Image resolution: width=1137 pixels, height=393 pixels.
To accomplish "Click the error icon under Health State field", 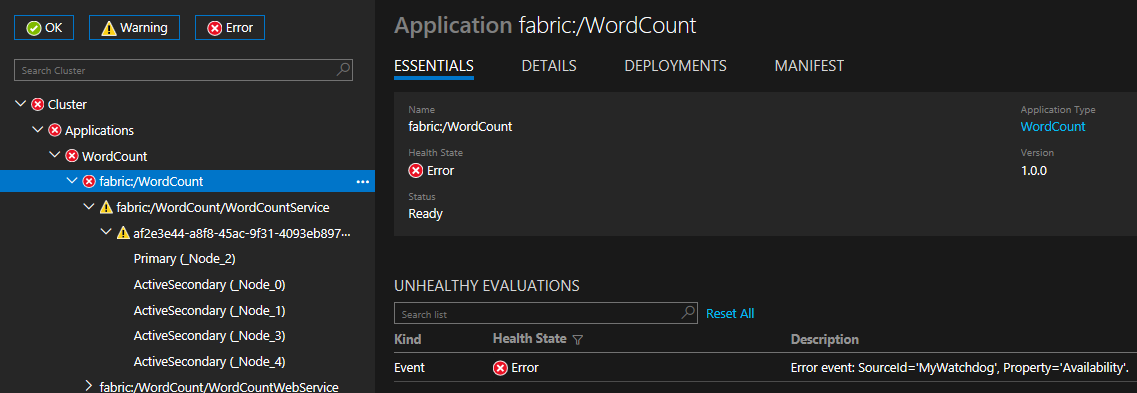I will click(415, 170).
